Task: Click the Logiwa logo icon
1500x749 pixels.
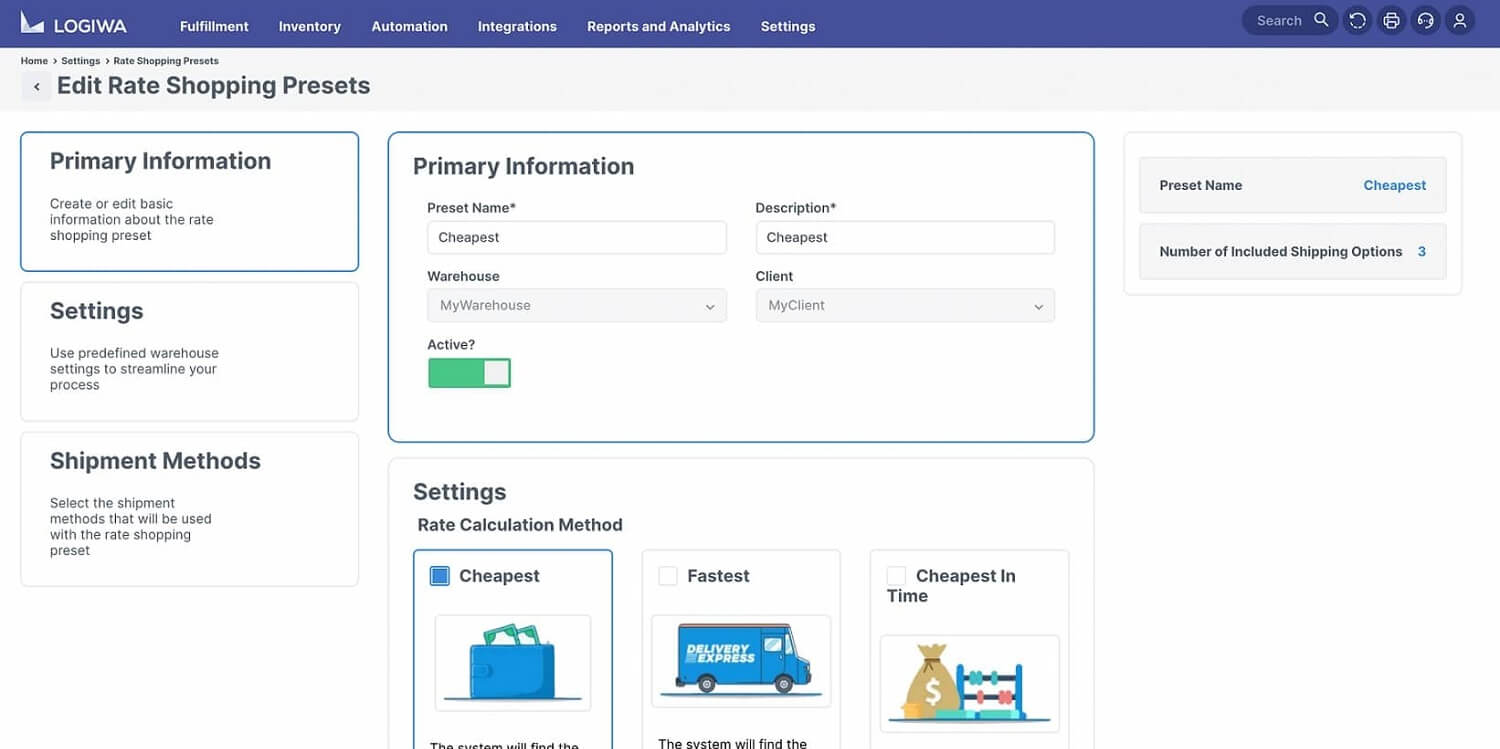Action: click(x=32, y=22)
